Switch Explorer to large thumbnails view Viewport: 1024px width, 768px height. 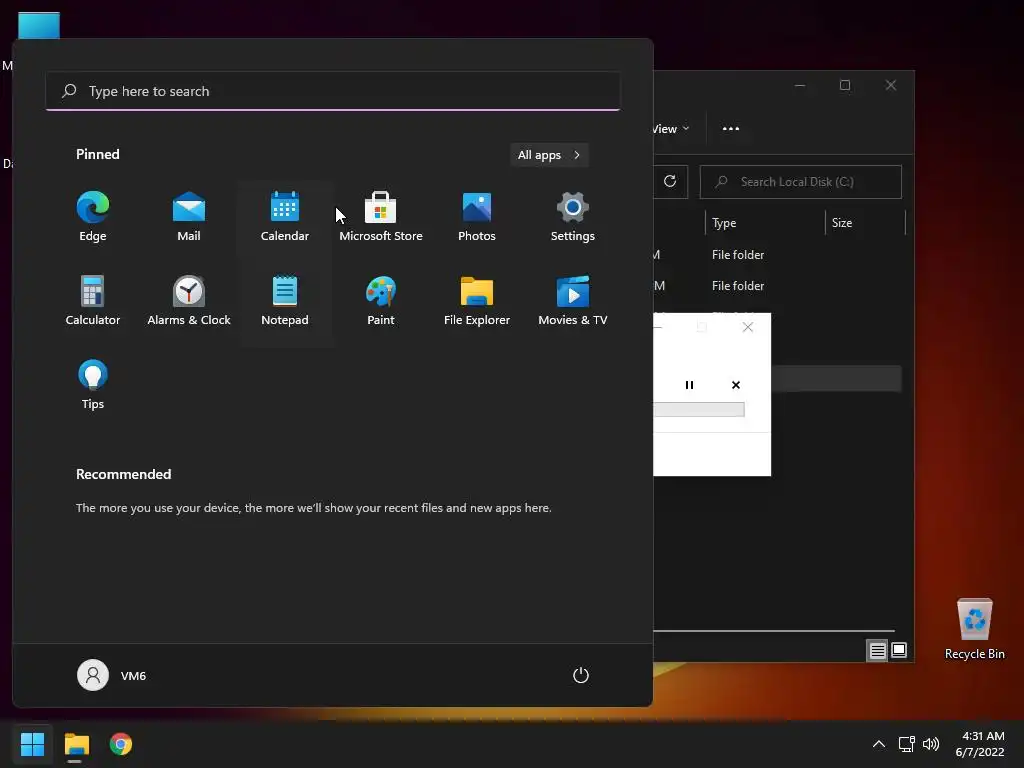point(899,650)
